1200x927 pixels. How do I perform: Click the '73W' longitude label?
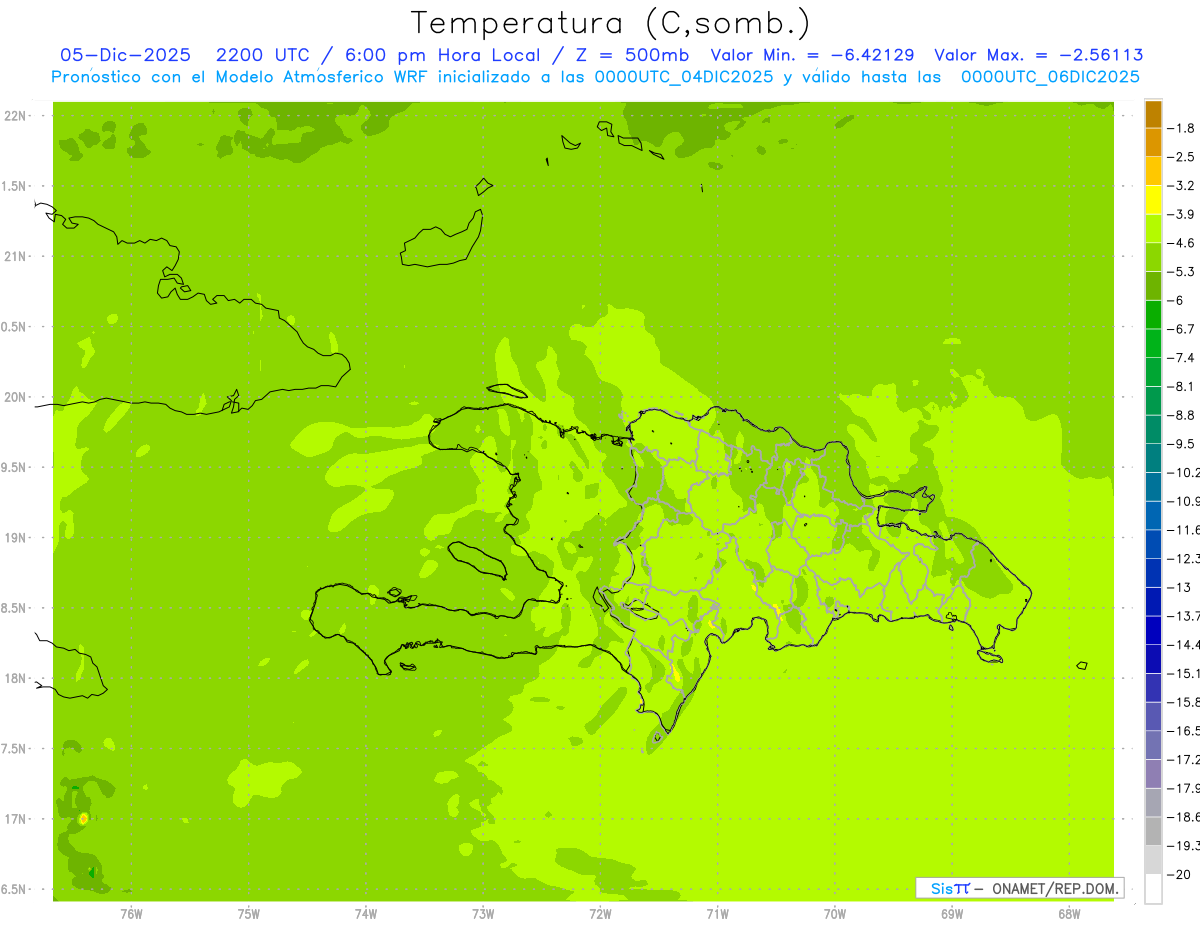point(483,913)
